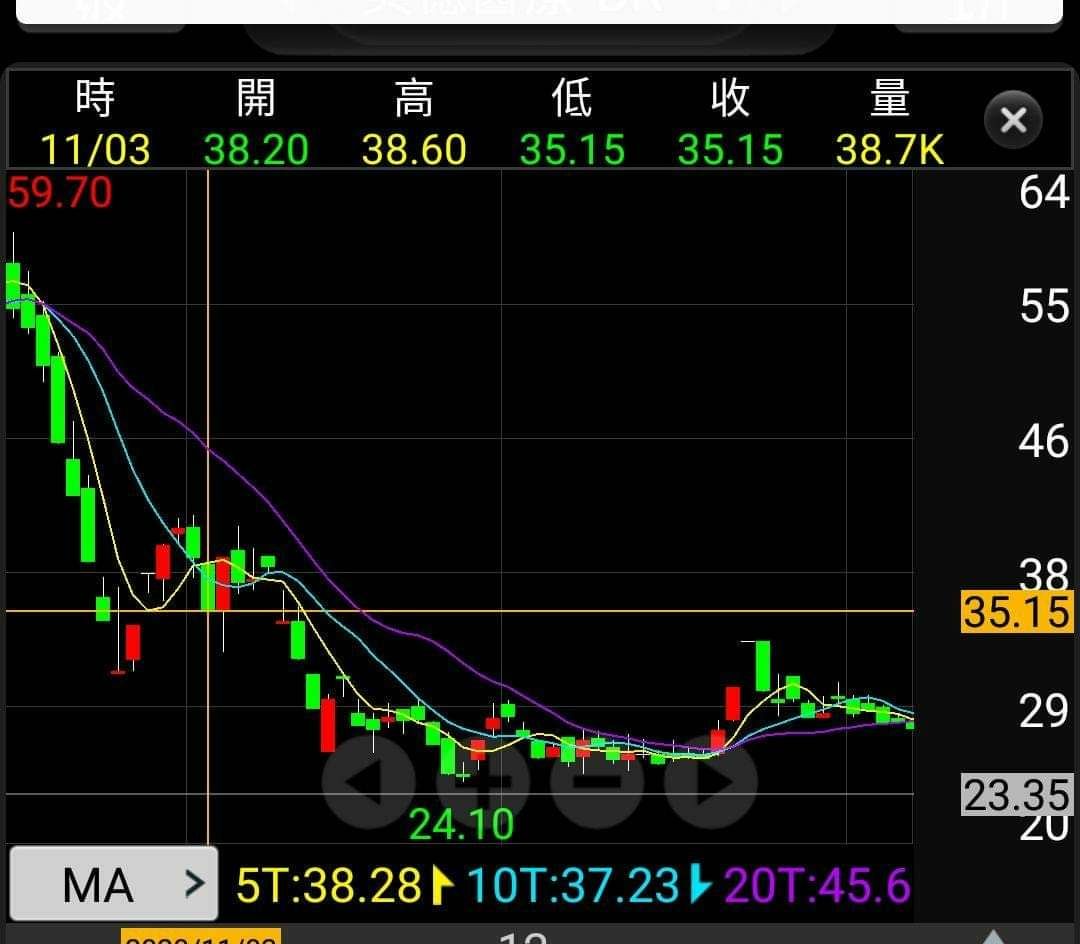The width and height of the screenshot is (1080, 944).
Task: Tap the 38.60 high value under 高
Action: point(414,150)
